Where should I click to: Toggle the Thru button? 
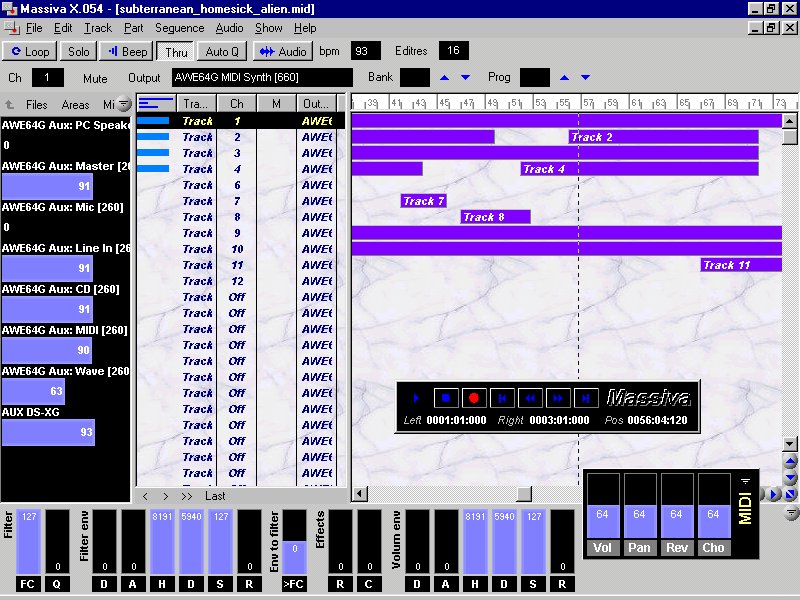tap(176, 52)
